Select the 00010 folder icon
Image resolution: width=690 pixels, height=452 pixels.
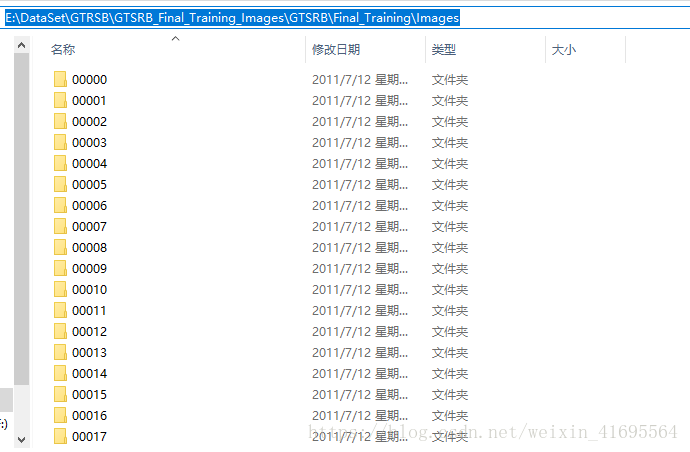pos(60,289)
